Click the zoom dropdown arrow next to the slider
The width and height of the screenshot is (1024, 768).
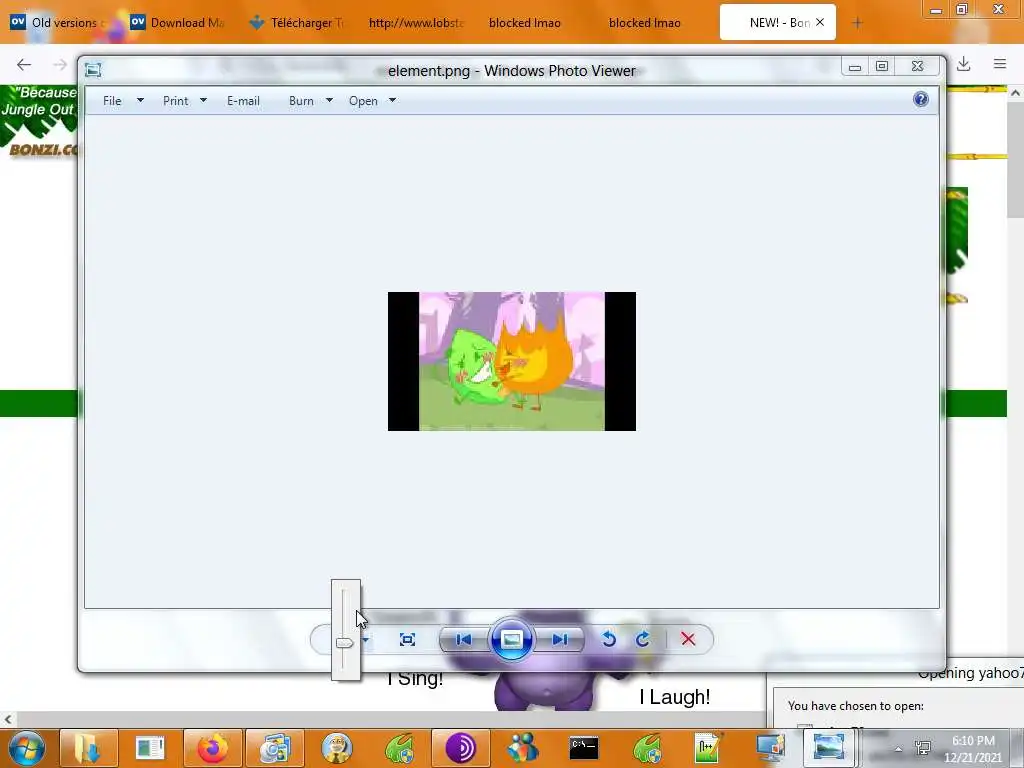click(366, 639)
